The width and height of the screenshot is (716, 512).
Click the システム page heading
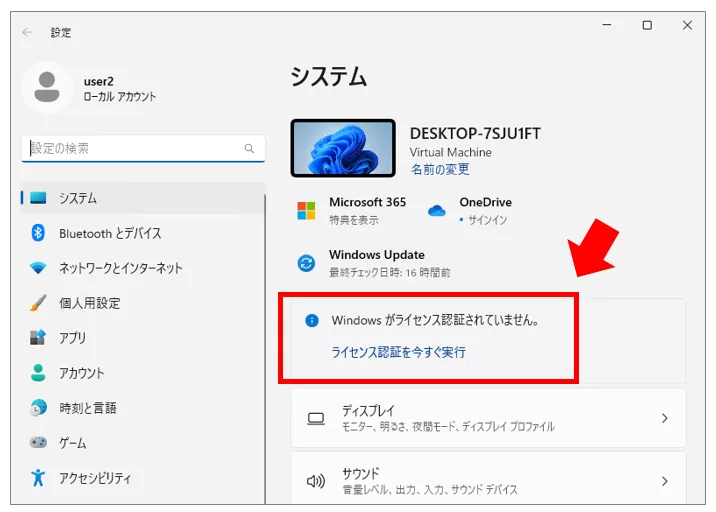[329, 76]
